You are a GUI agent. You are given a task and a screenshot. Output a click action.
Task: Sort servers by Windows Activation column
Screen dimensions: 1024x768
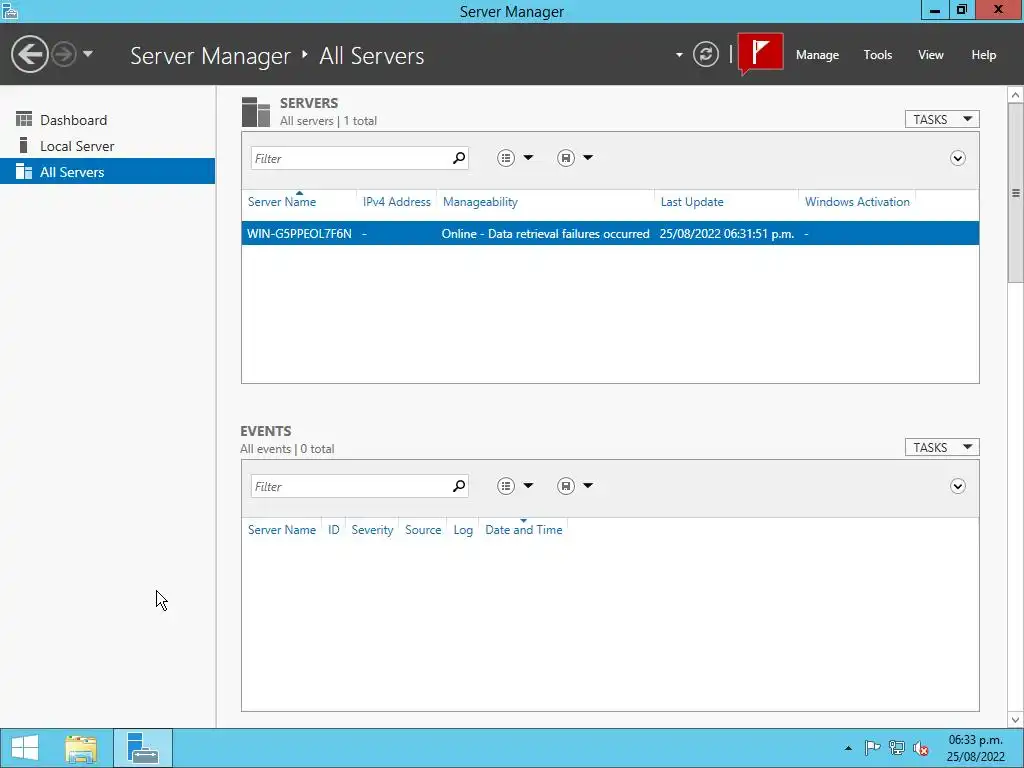857,202
